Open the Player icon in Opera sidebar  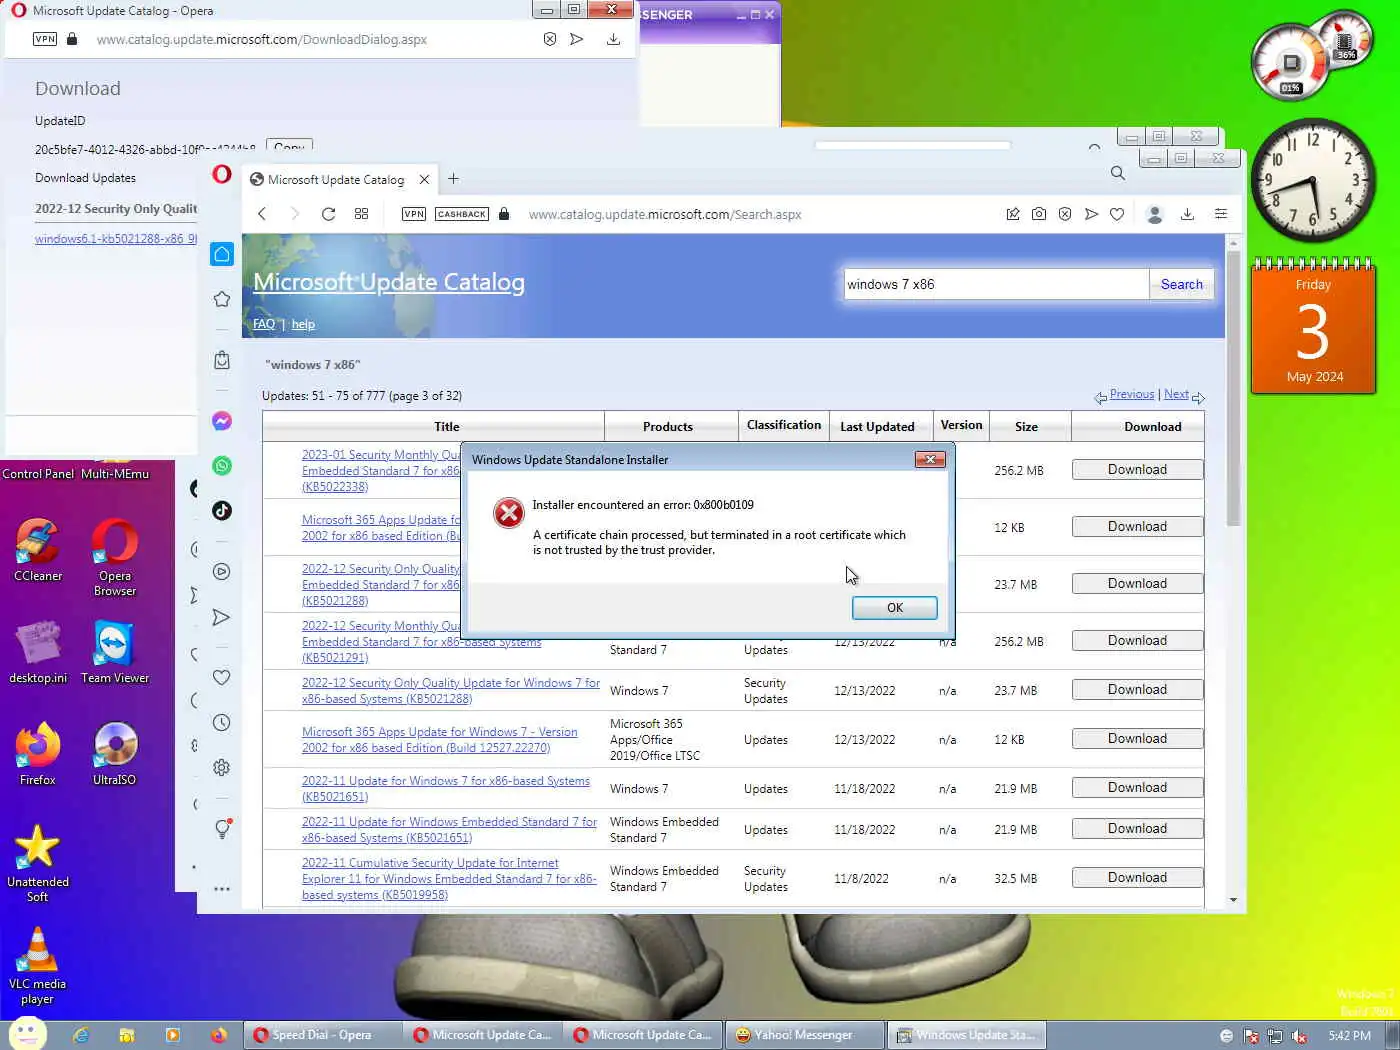pyautogui.click(x=222, y=572)
